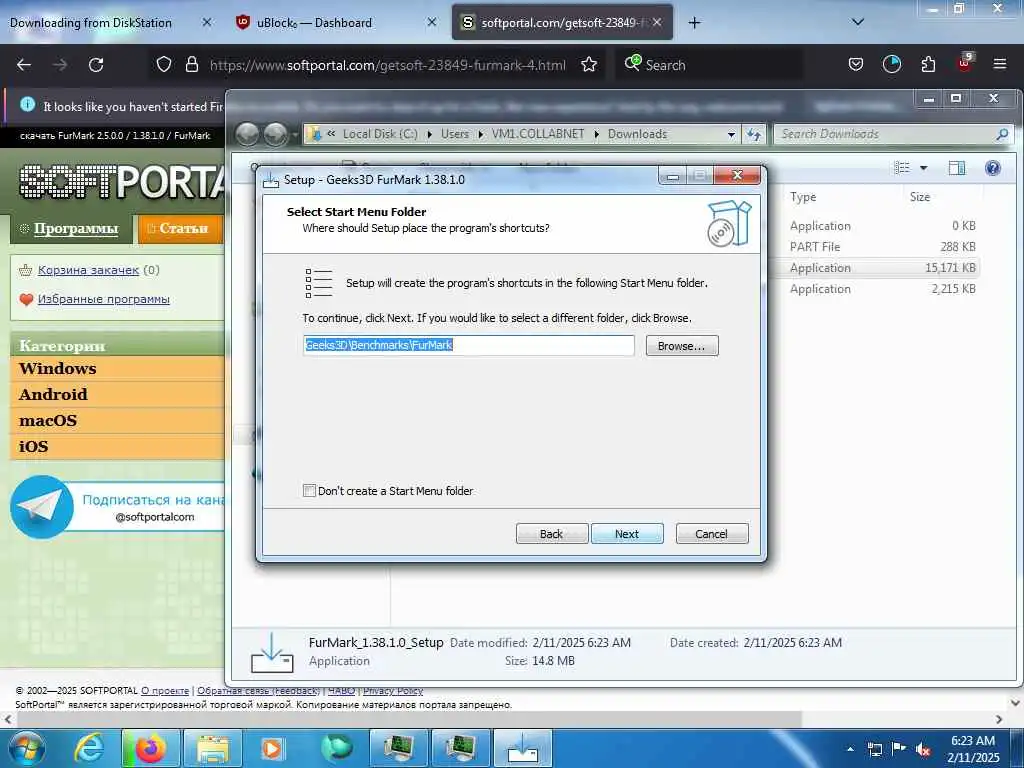Image resolution: width=1024 pixels, height=768 pixels.
Task: Click Explorer forward navigation button
Action: pyautogui.click(x=276, y=134)
